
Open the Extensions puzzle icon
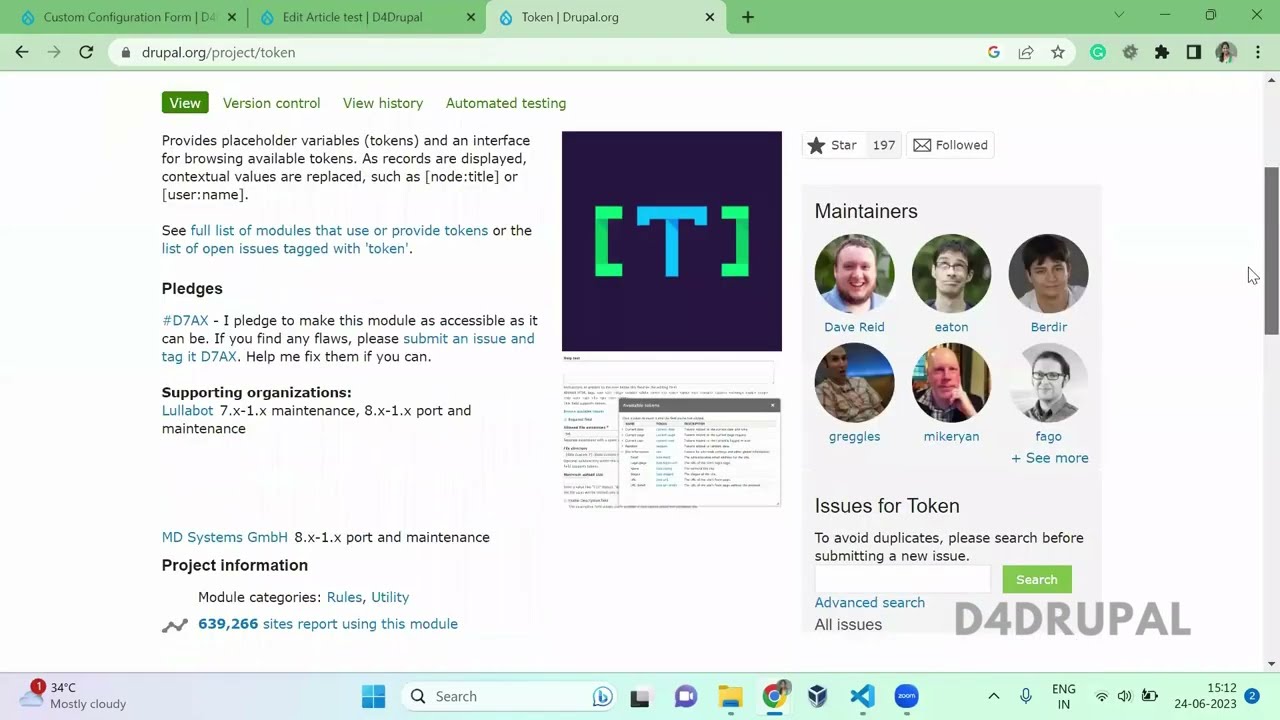[x=1162, y=52]
